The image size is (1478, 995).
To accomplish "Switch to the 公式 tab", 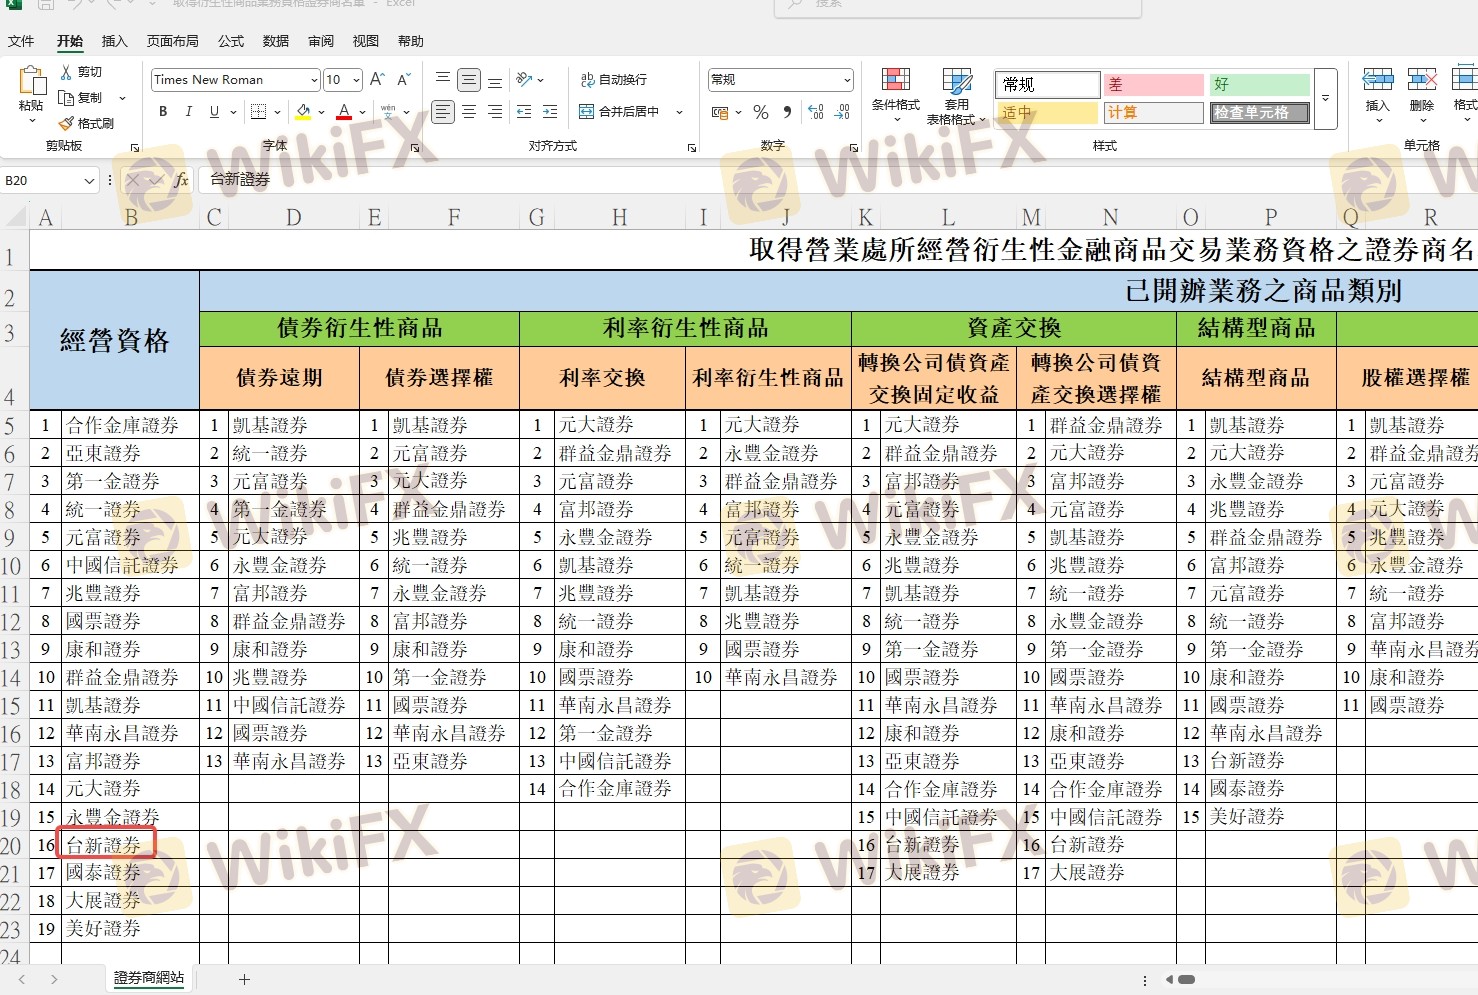I will click(x=231, y=41).
